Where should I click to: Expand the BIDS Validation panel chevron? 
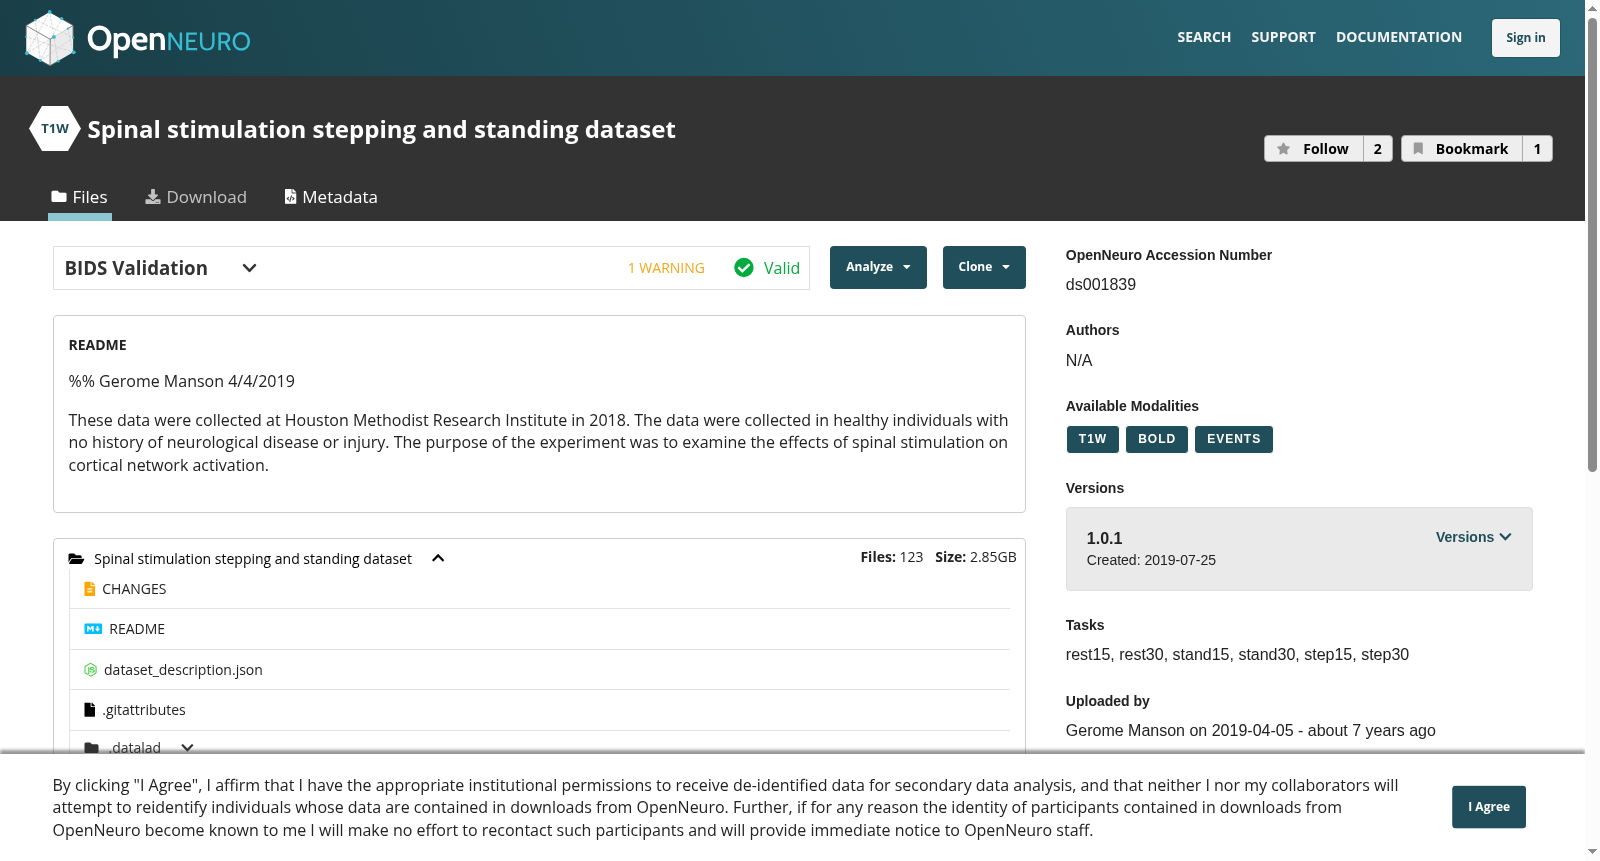coord(250,268)
